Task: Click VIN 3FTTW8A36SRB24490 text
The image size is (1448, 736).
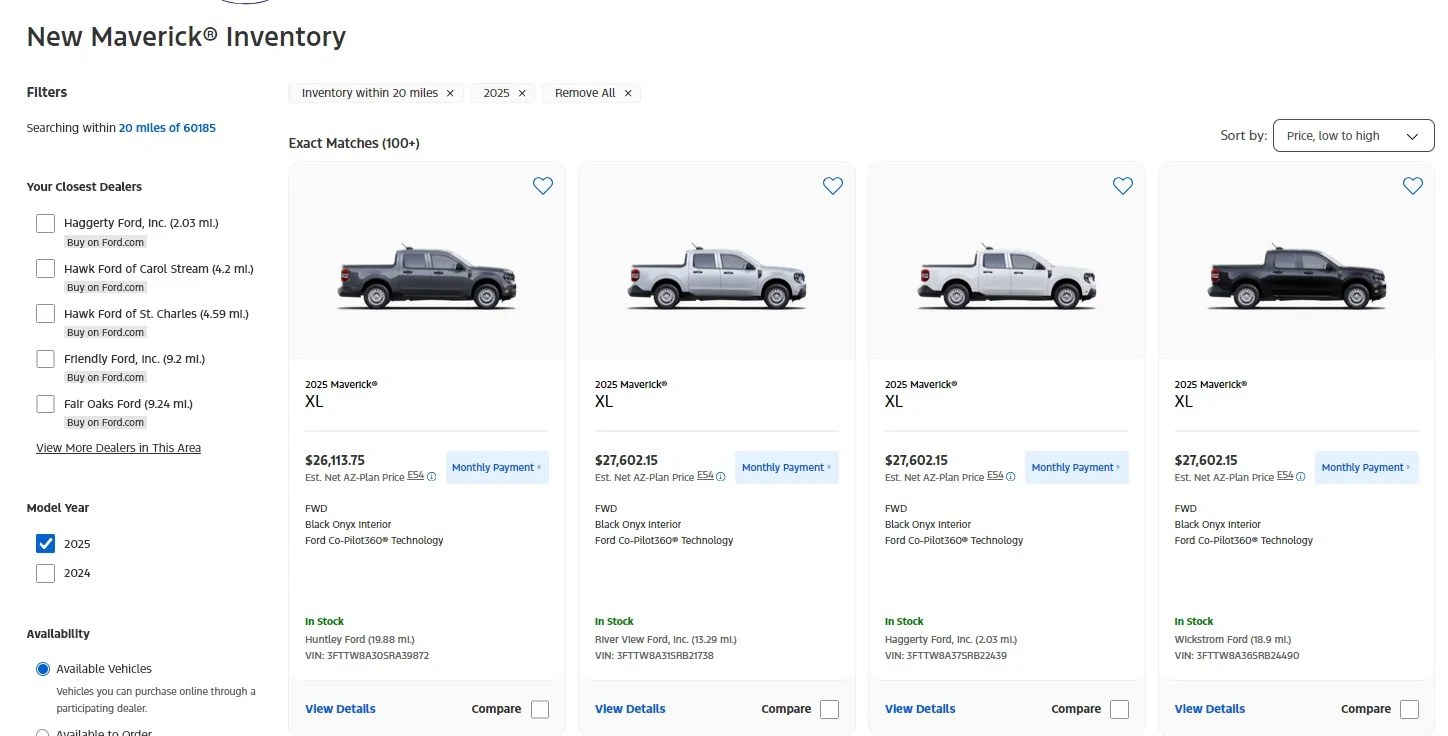Action: pyautogui.click(x=1237, y=656)
